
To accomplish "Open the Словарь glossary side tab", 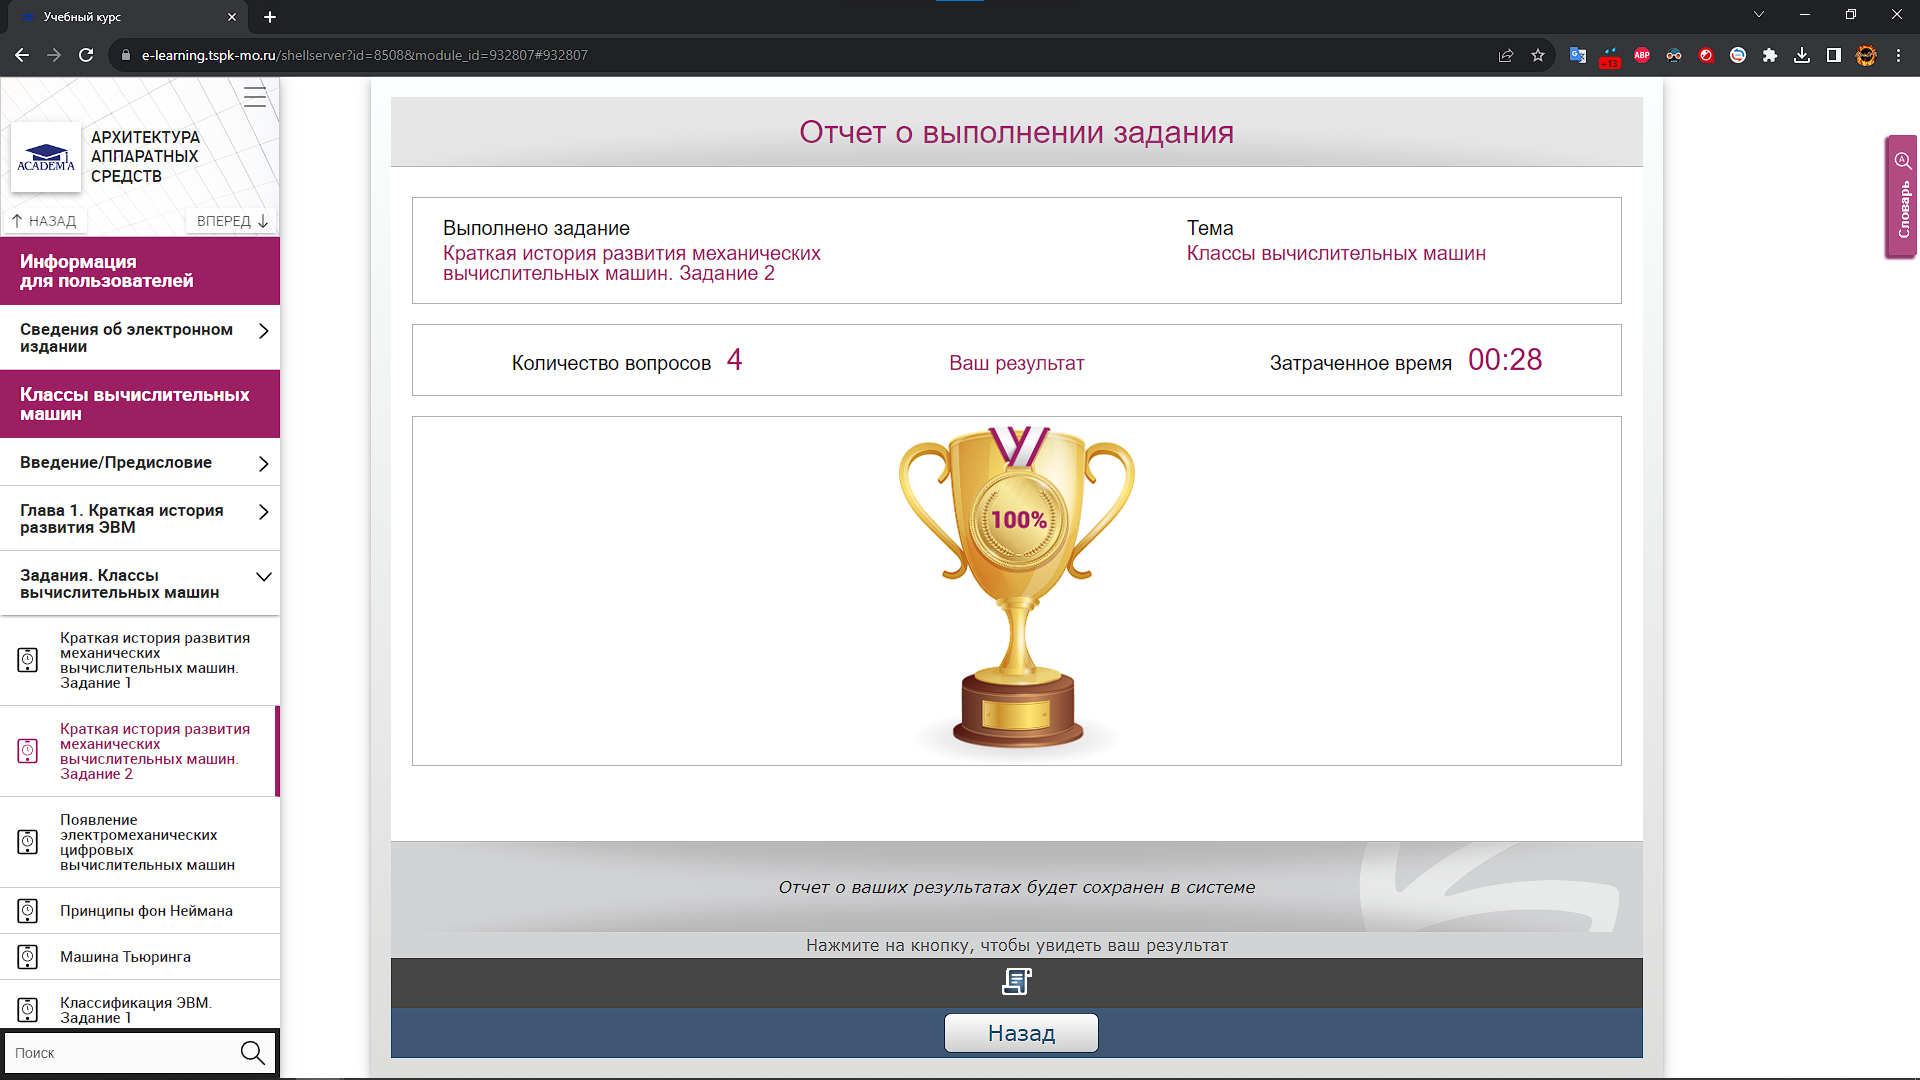I will 1901,197.
